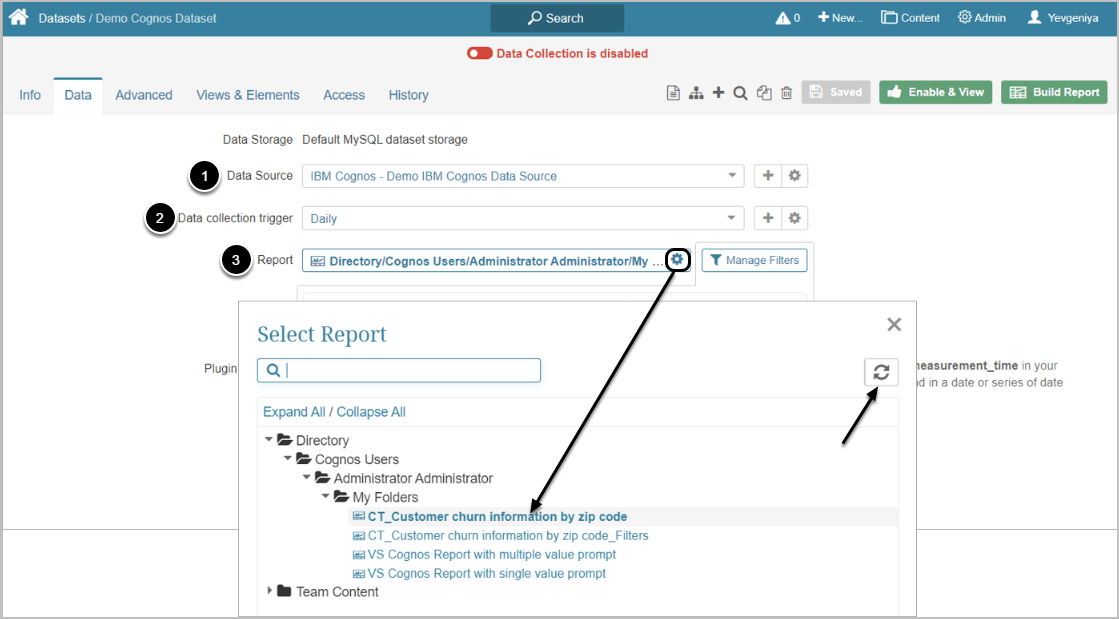Image resolution: width=1119 pixels, height=619 pixels.
Task: Click the Saved button
Action: click(836, 92)
